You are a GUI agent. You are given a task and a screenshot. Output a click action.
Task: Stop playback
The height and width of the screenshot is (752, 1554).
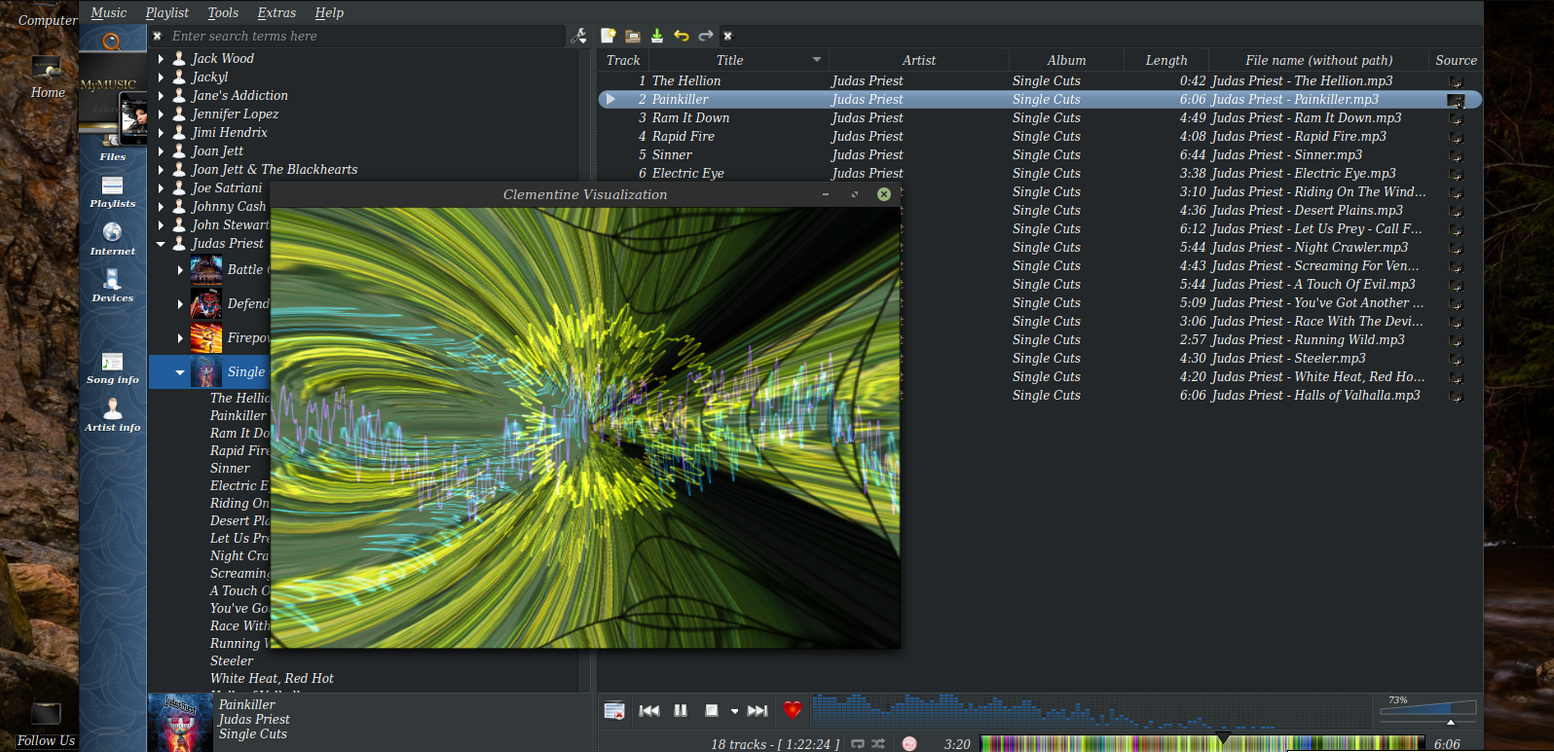712,711
